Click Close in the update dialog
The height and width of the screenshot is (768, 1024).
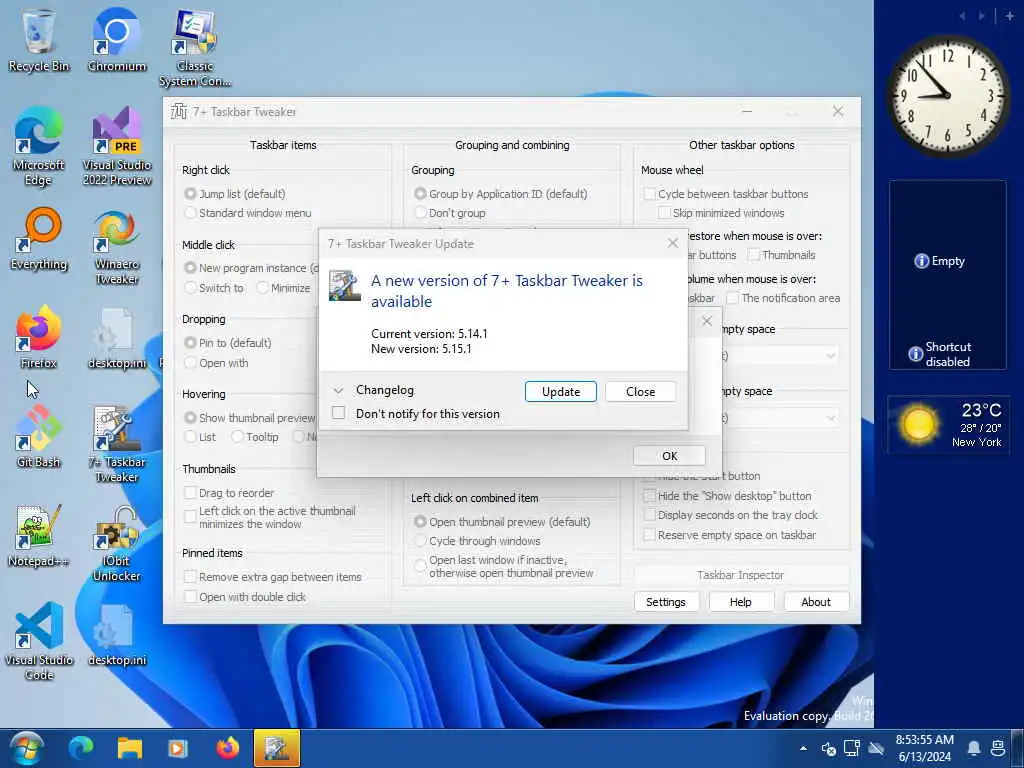pyautogui.click(x=640, y=391)
